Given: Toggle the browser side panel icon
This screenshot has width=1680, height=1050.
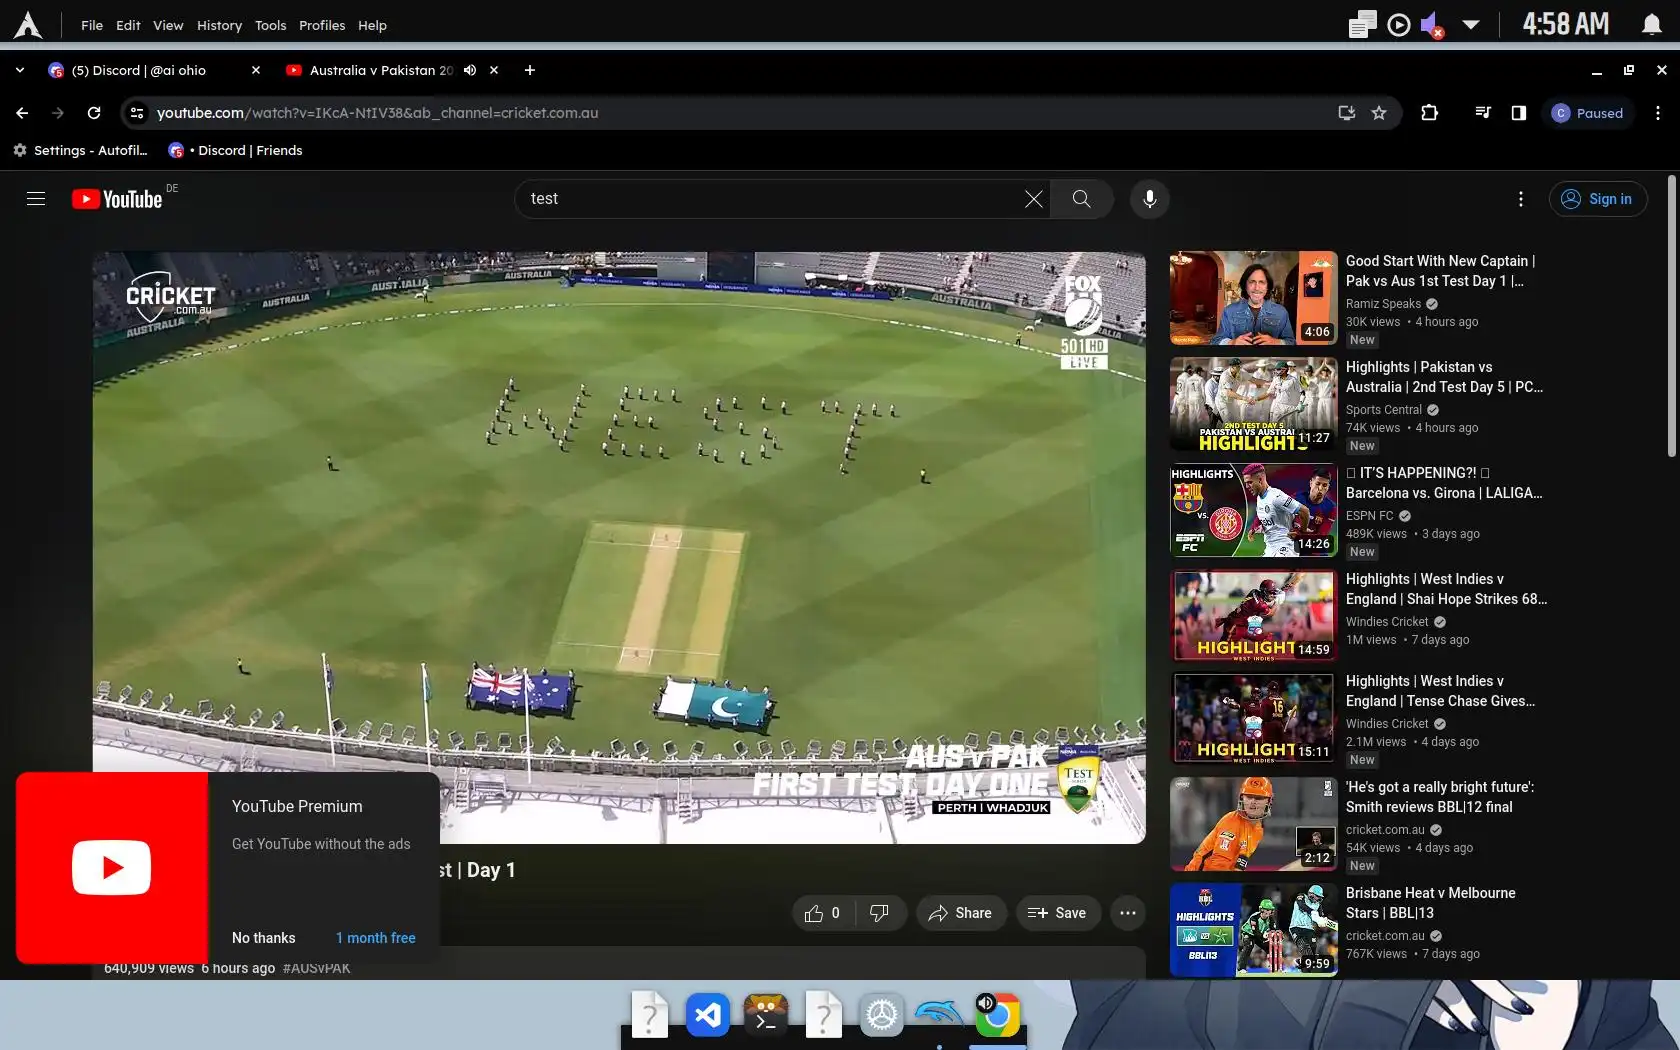Looking at the screenshot, I should (x=1519, y=113).
